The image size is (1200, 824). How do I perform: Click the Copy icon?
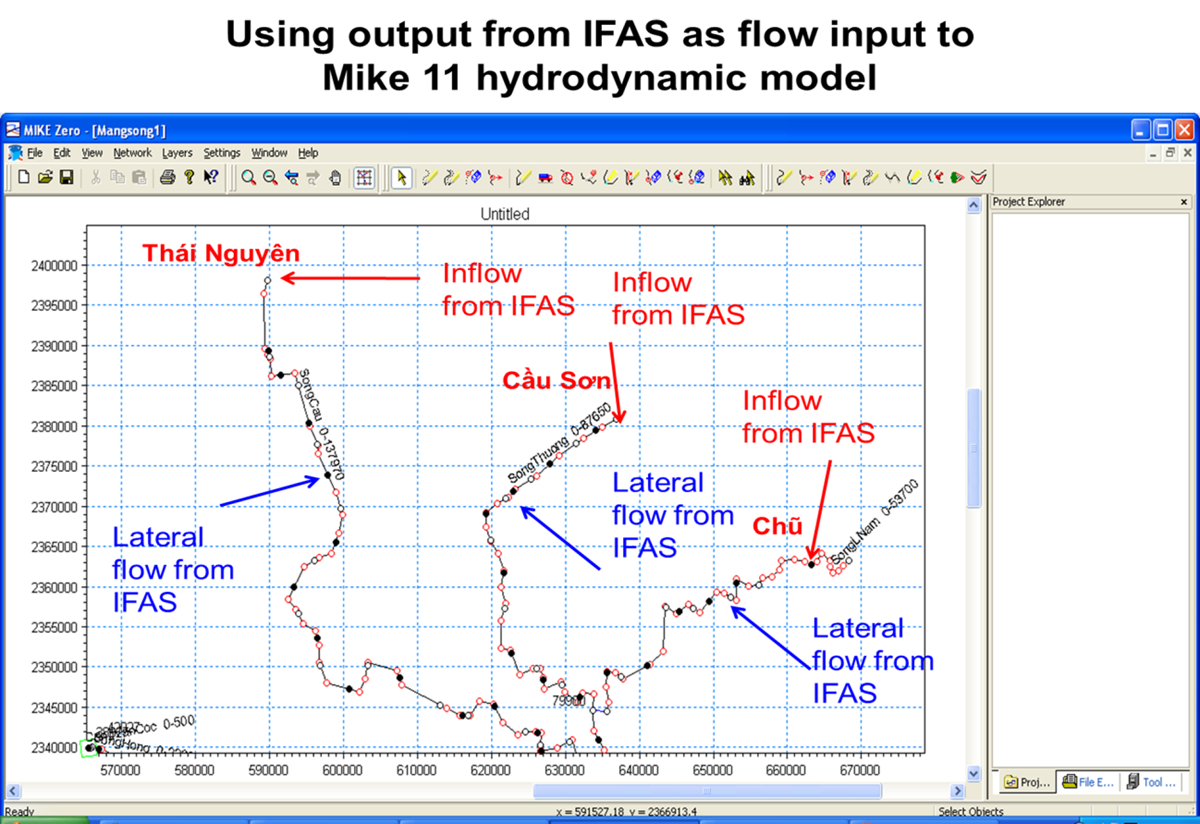tap(117, 177)
